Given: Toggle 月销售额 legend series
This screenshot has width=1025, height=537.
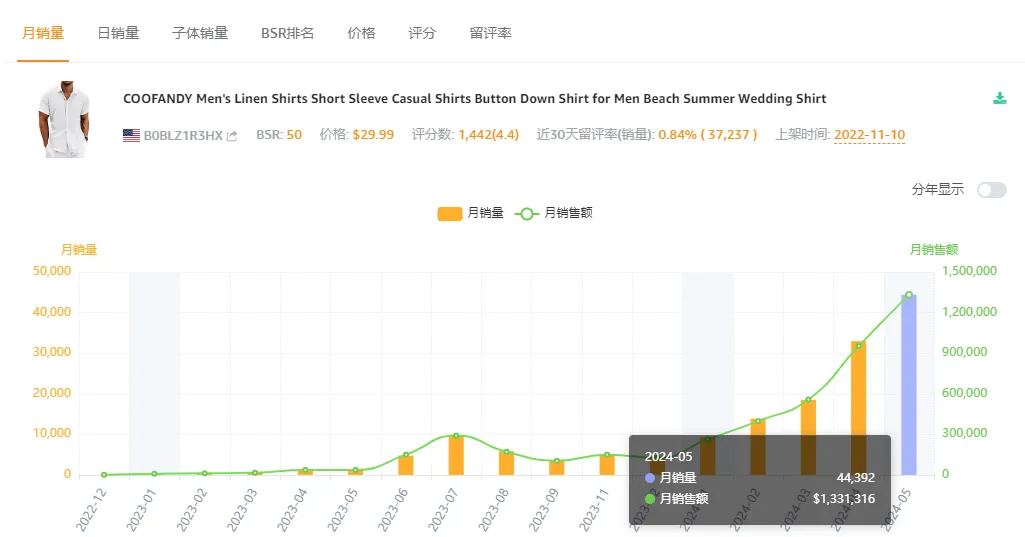Looking at the screenshot, I should click(554, 213).
